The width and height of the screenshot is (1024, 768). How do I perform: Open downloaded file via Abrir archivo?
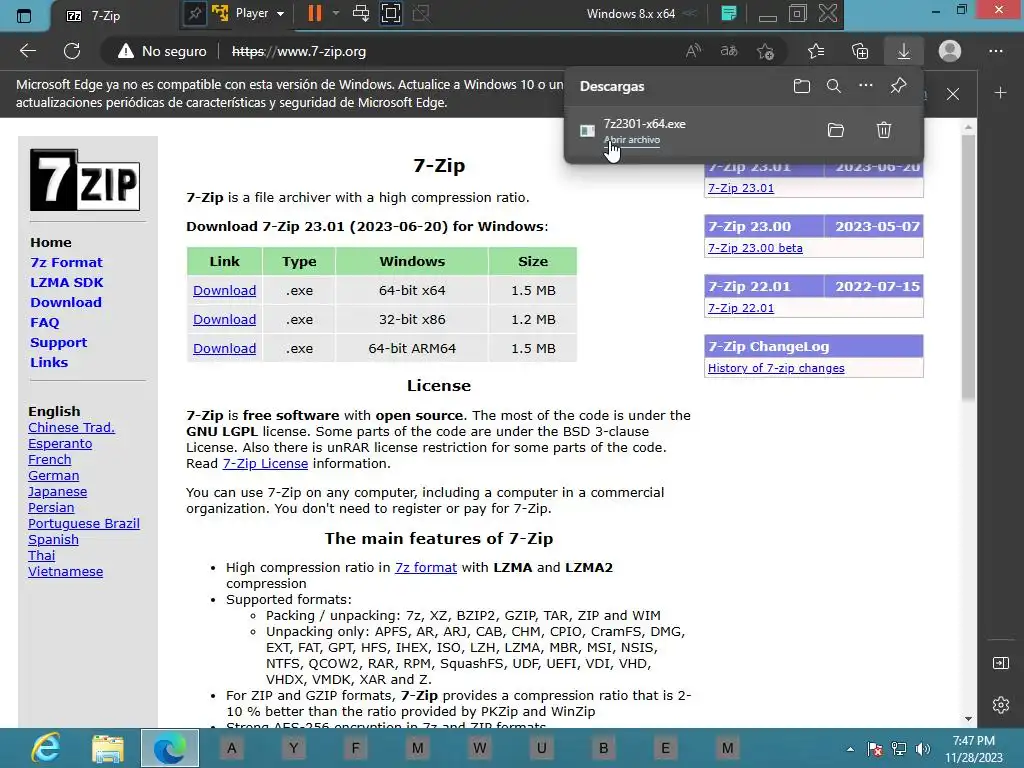(x=632, y=140)
